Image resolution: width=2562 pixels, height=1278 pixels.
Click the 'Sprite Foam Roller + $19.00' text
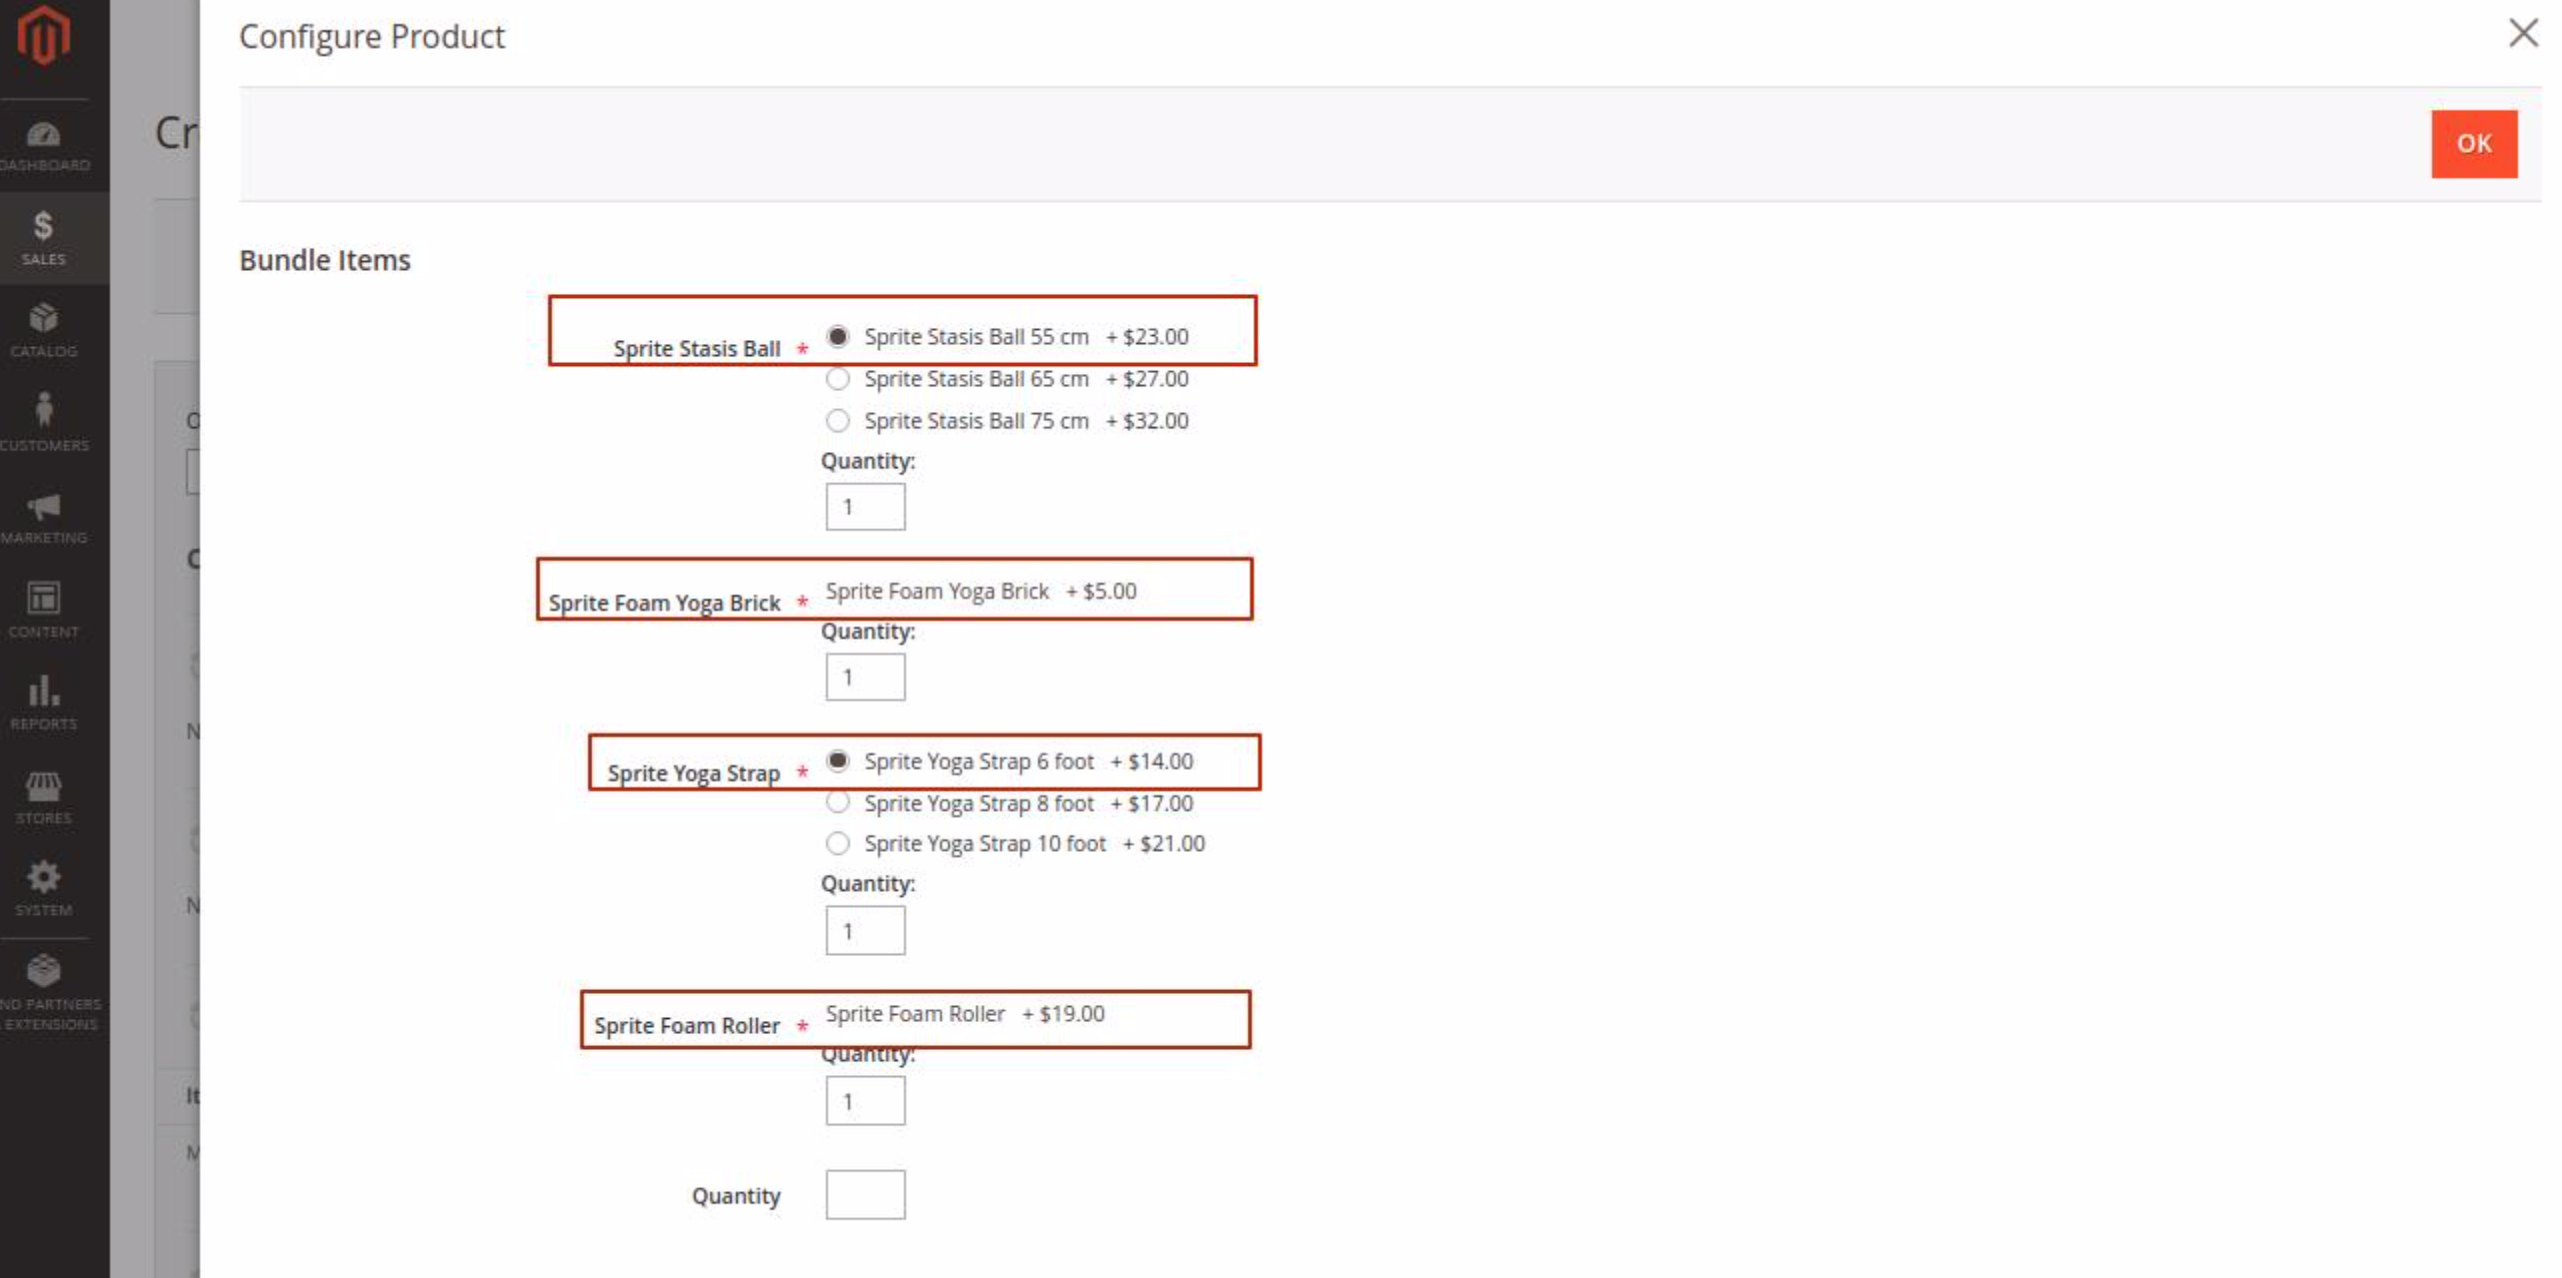pyautogui.click(x=965, y=1014)
